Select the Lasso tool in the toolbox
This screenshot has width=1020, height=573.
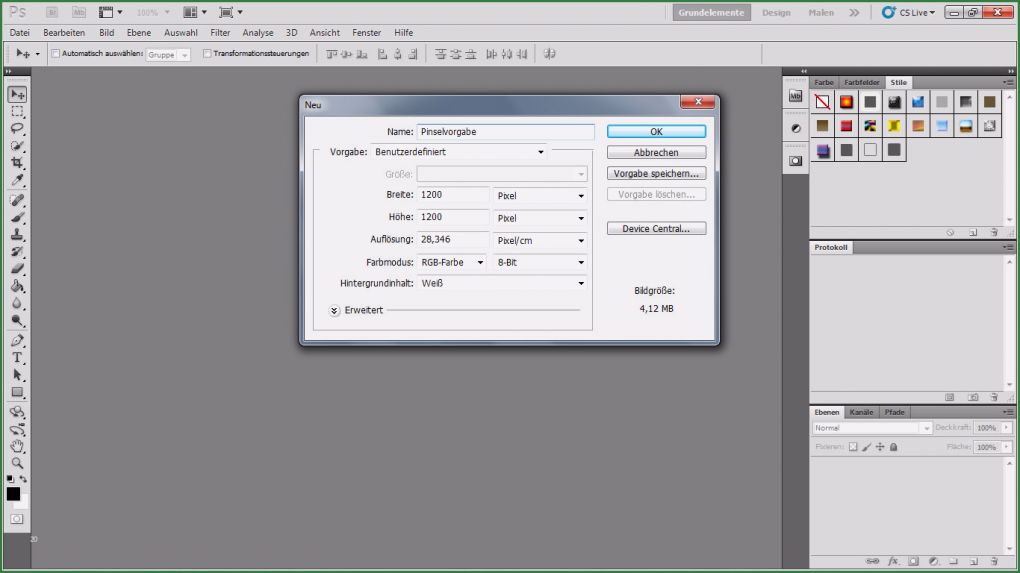17,128
